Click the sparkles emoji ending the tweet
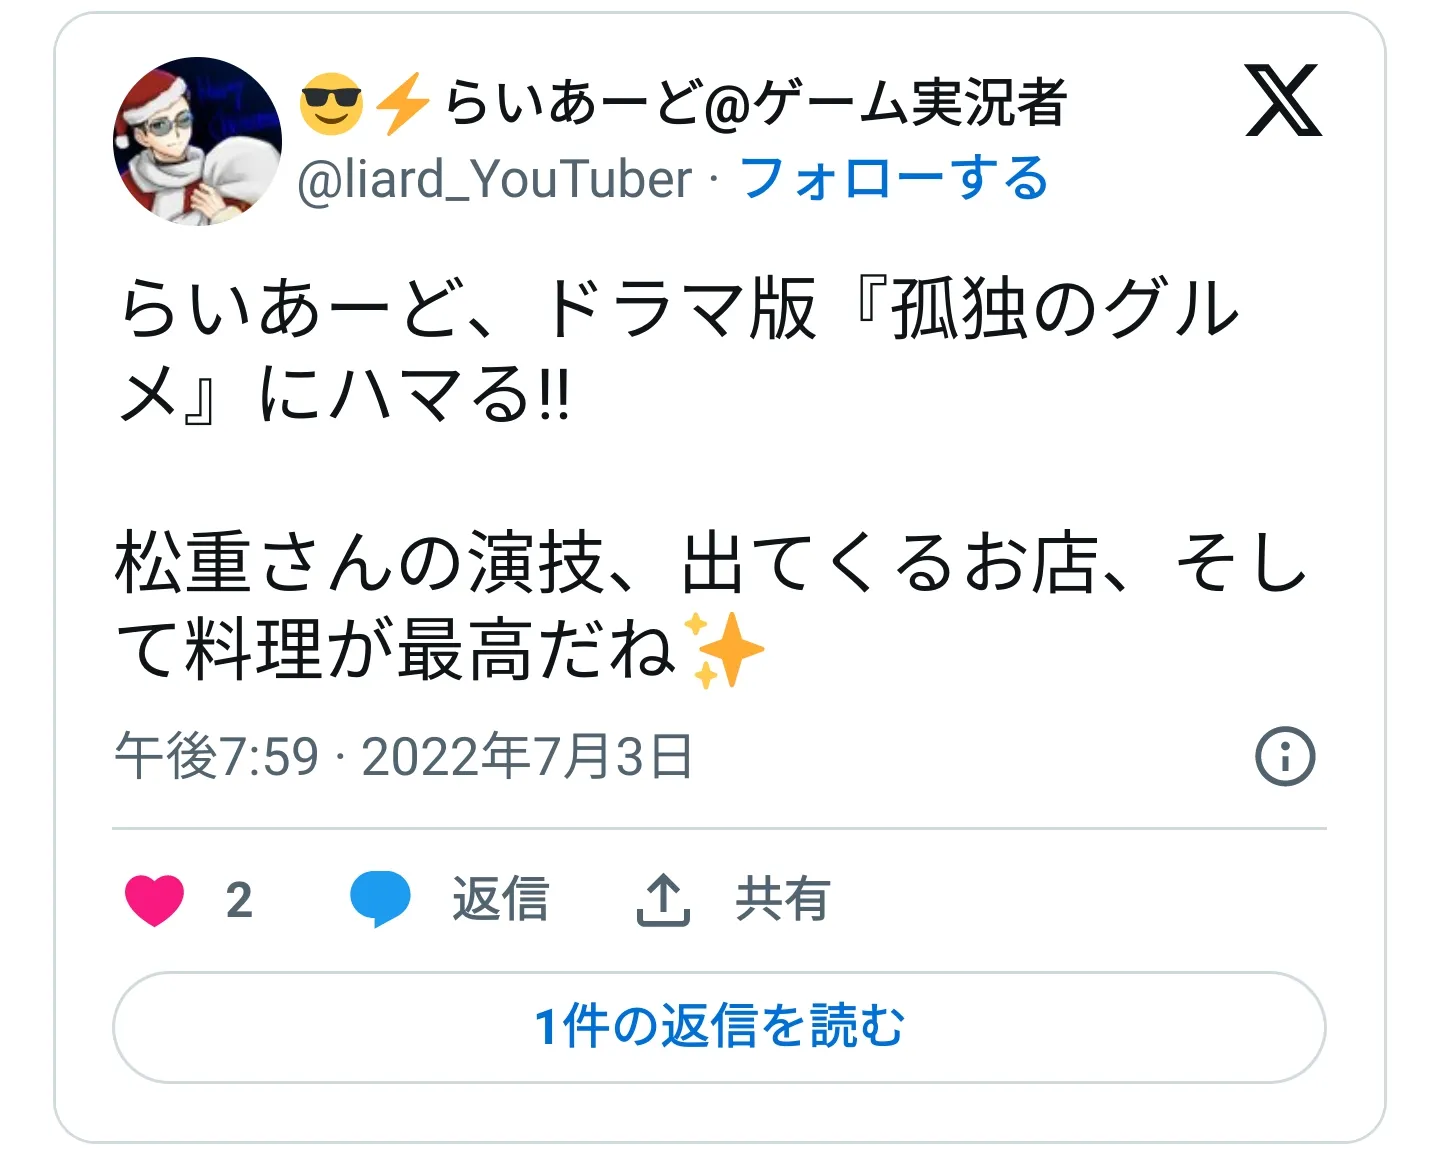 pos(723,650)
